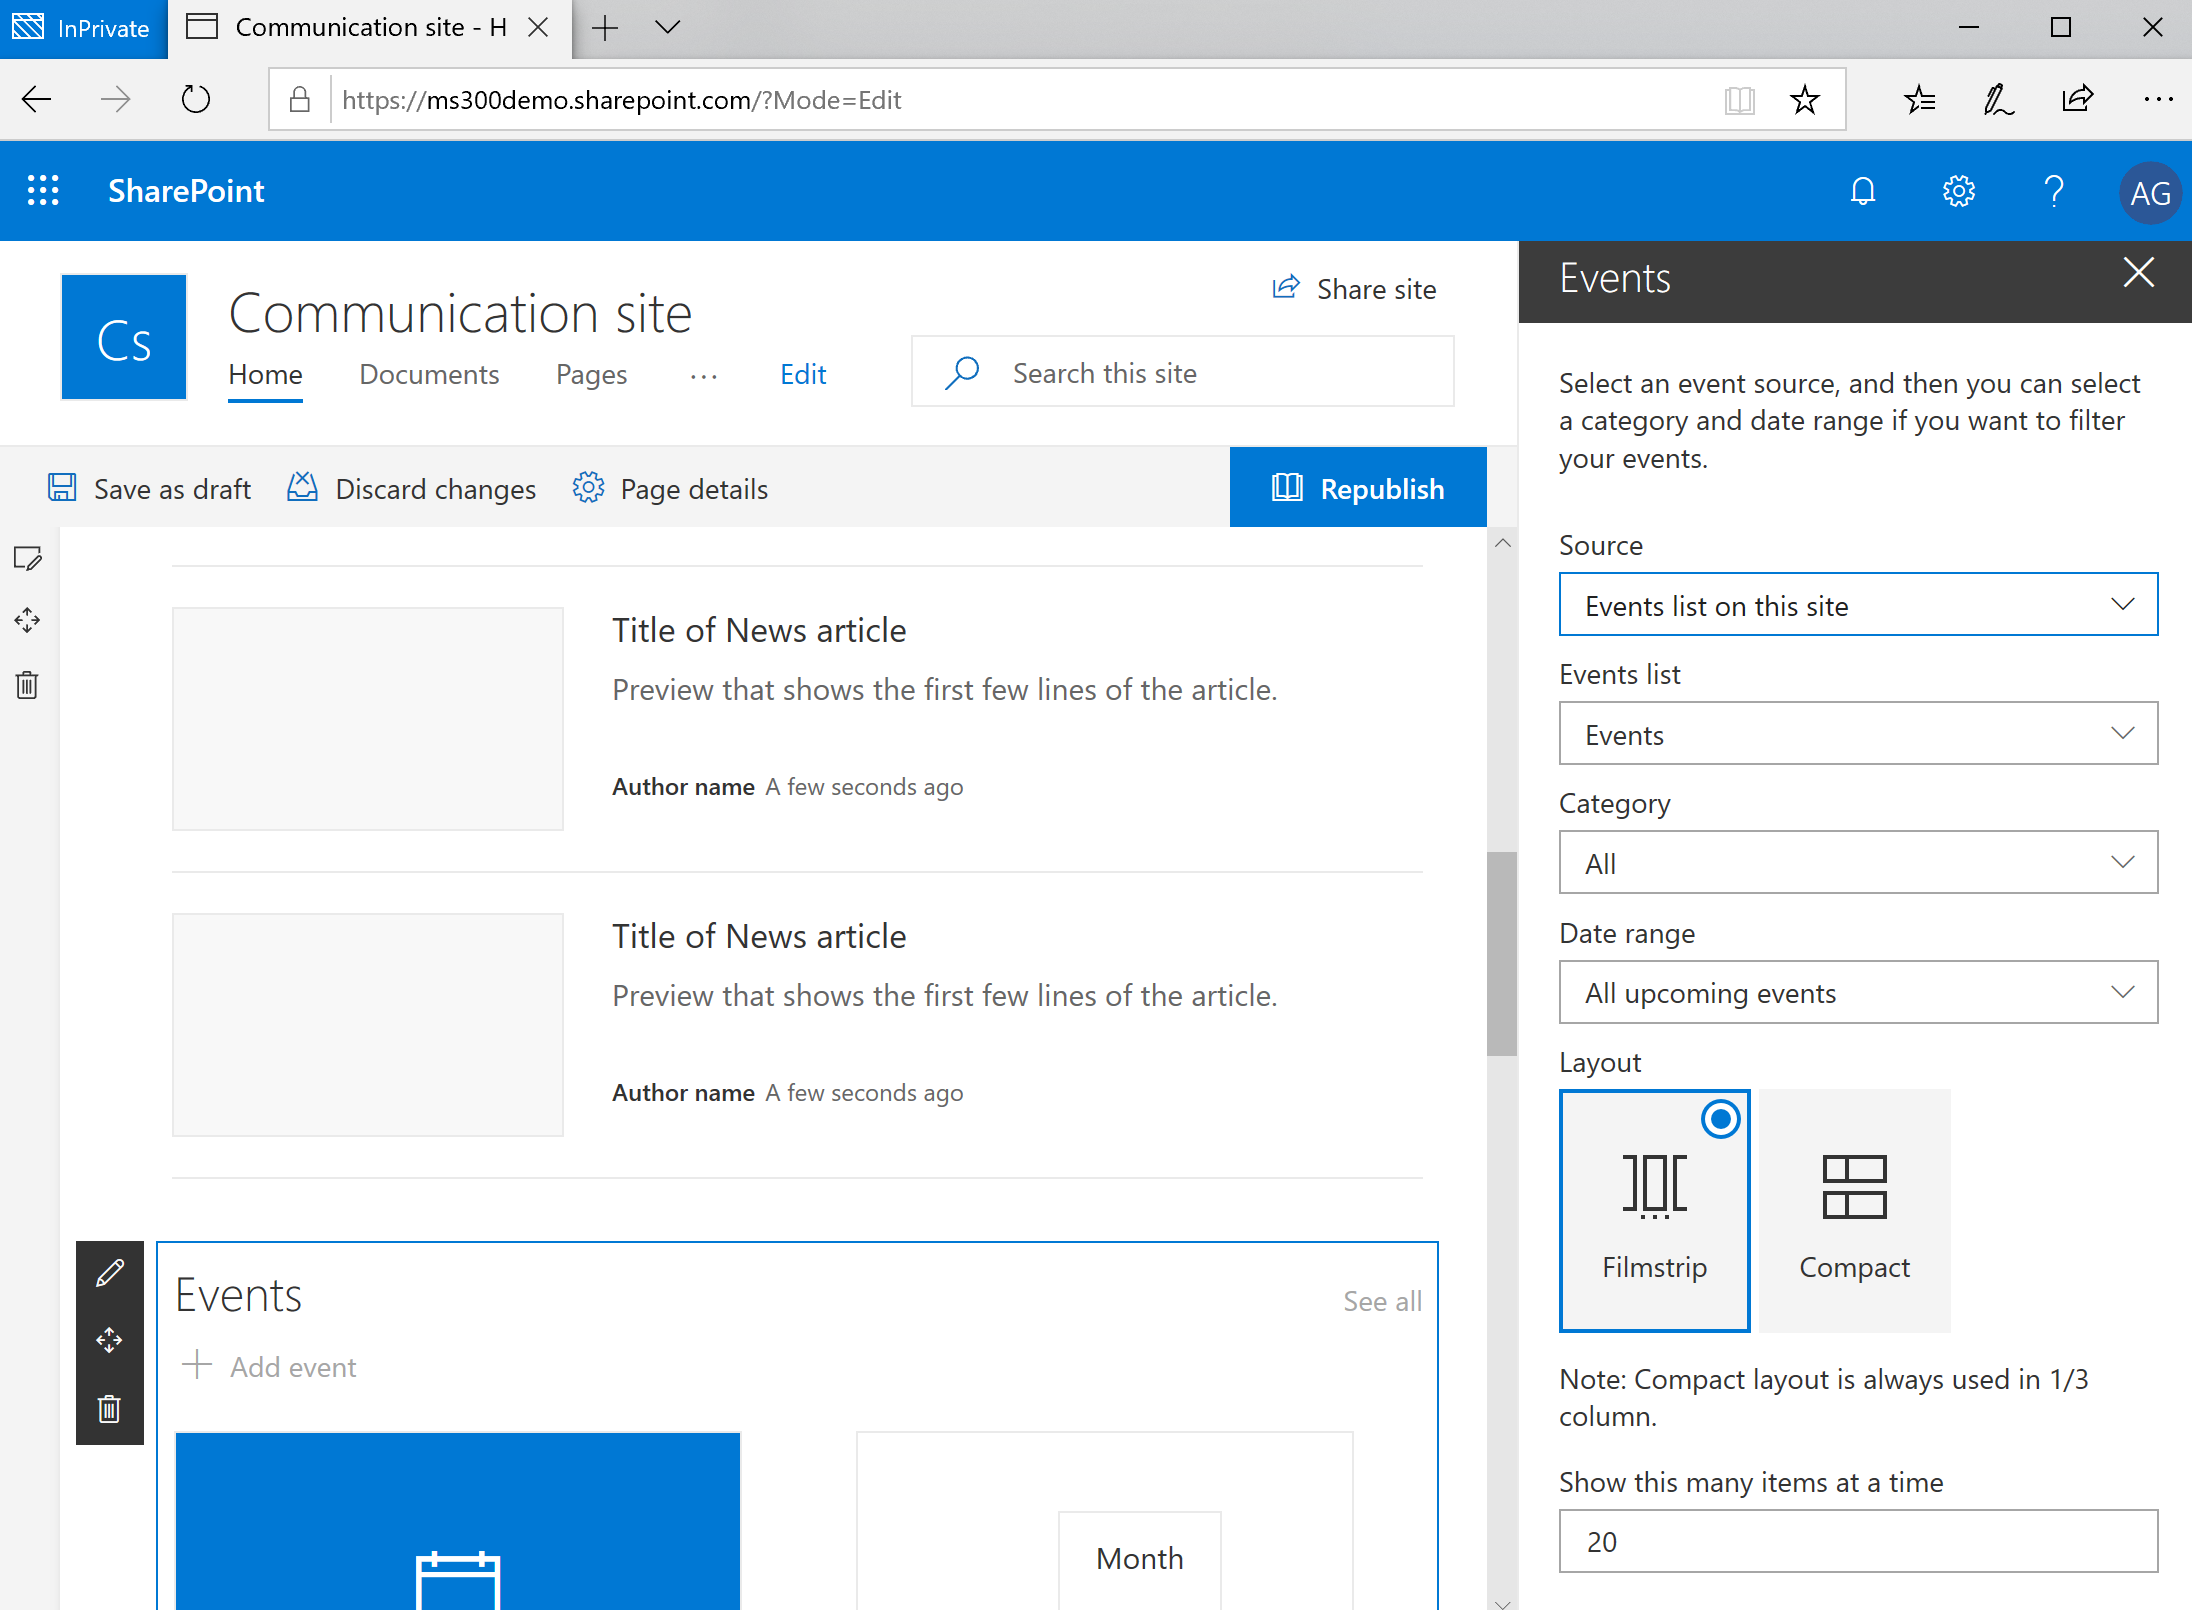This screenshot has height=1610, width=2192.
Task: Edit the section using the top-left edit icon
Action: [x=28, y=558]
